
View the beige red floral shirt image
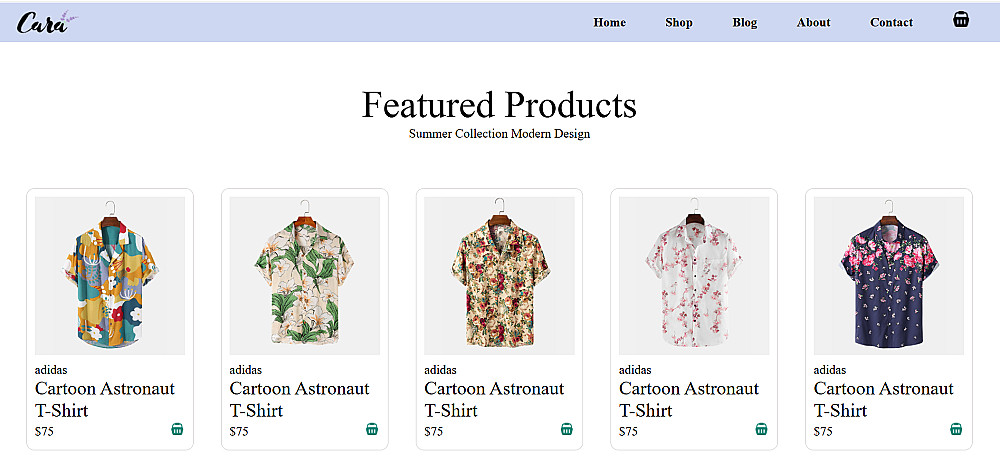(x=499, y=275)
